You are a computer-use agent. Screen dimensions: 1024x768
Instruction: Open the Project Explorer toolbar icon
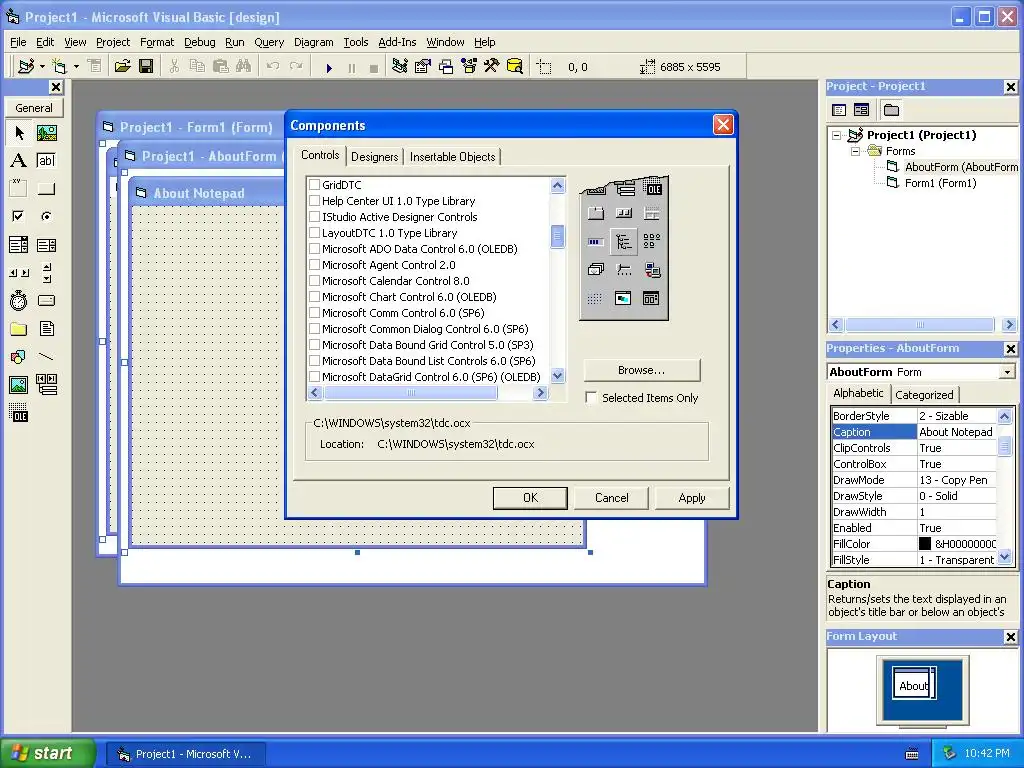[x=400, y=67]
